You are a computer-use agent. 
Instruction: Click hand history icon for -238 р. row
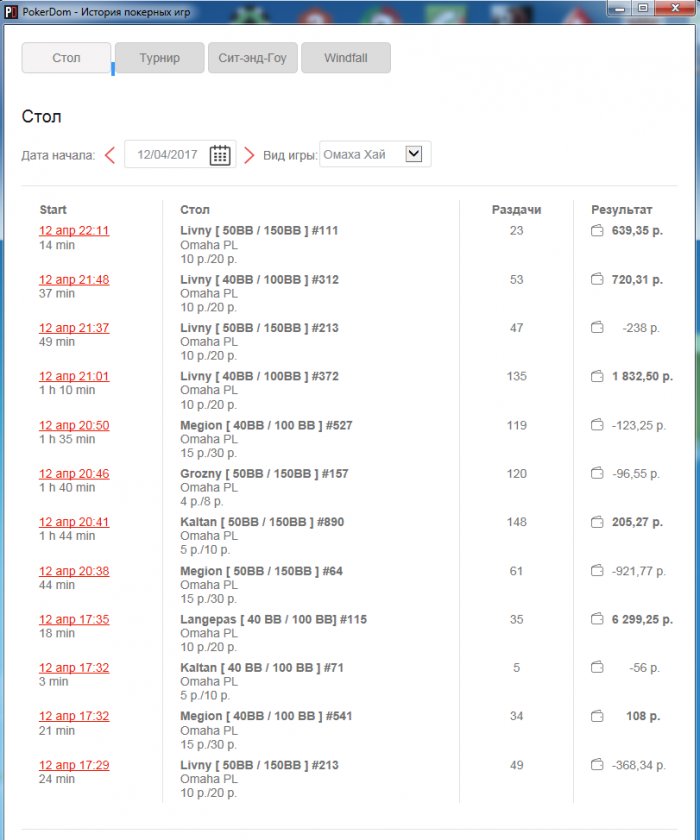tap(597, 328)
